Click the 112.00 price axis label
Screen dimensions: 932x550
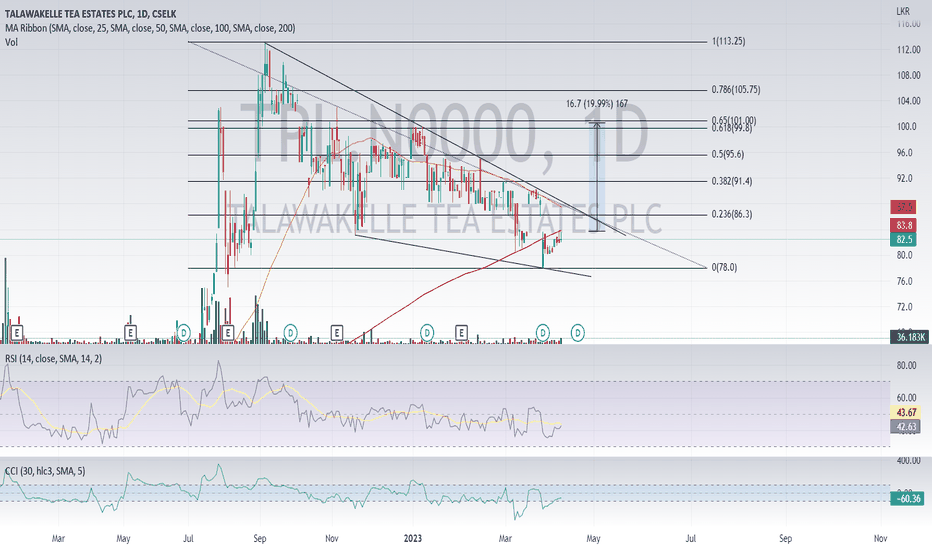coord(908,50)
